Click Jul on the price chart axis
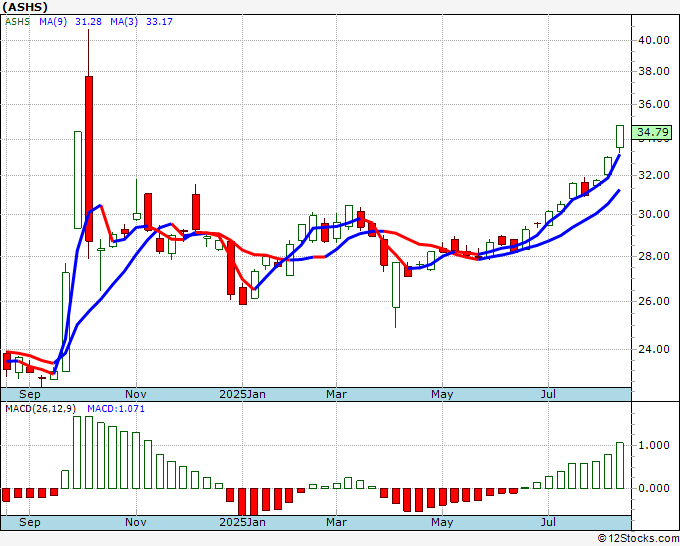680x546 pixels. click(x=548, y=394)
